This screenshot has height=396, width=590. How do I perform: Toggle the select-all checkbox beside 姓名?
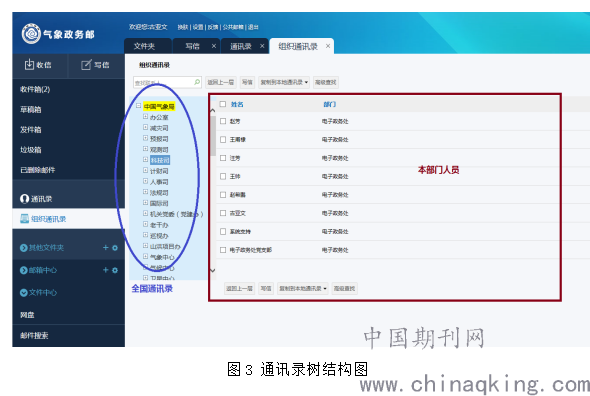click(x=223, y=104)
